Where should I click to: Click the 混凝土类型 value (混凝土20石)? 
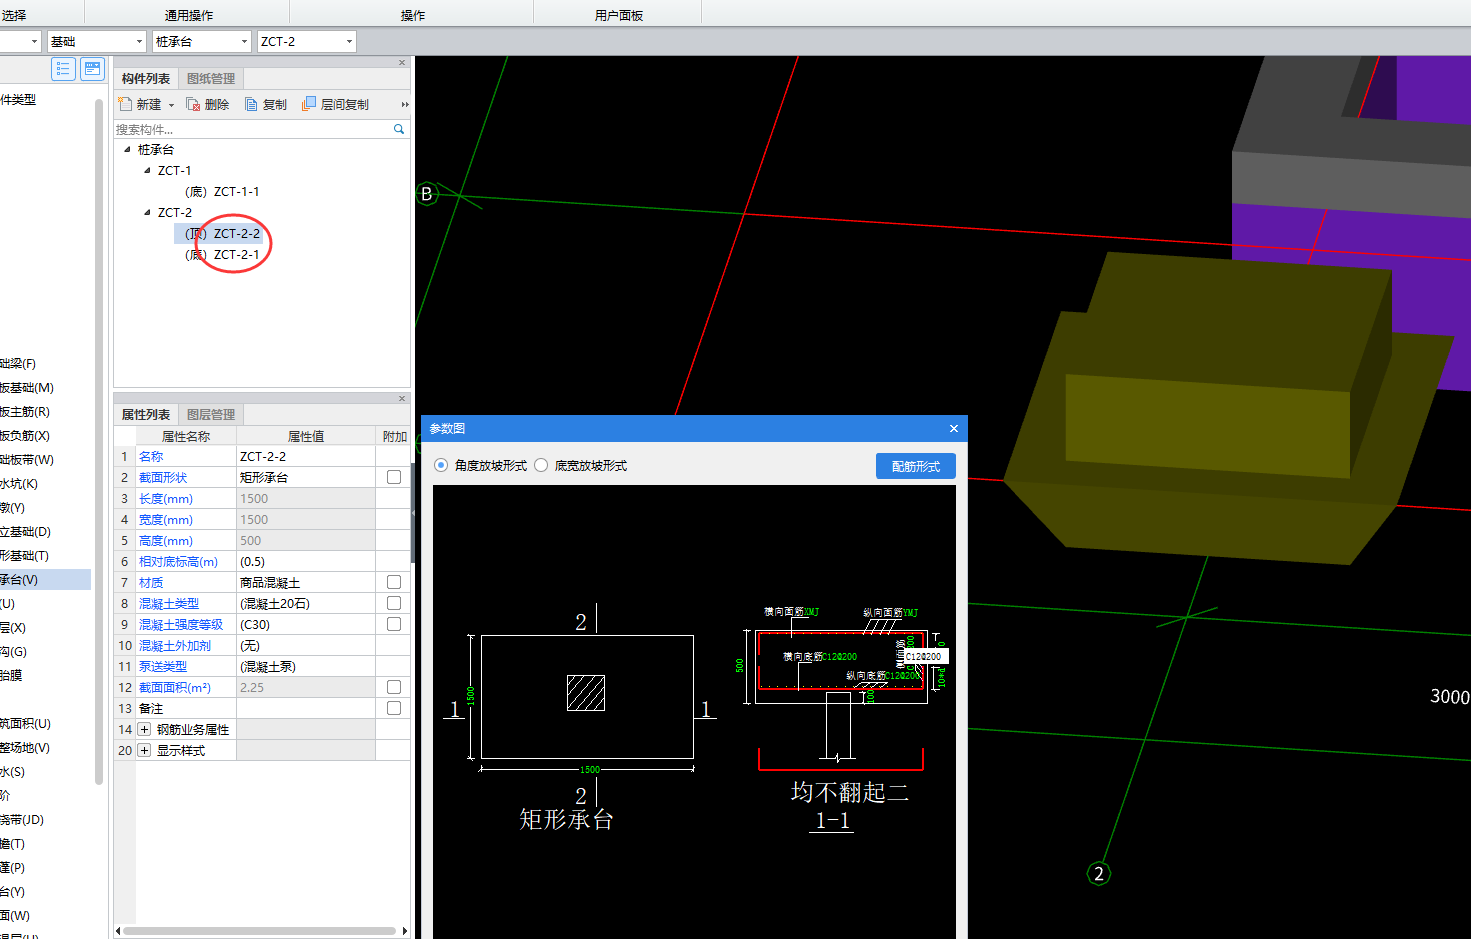tap(305, 603)
